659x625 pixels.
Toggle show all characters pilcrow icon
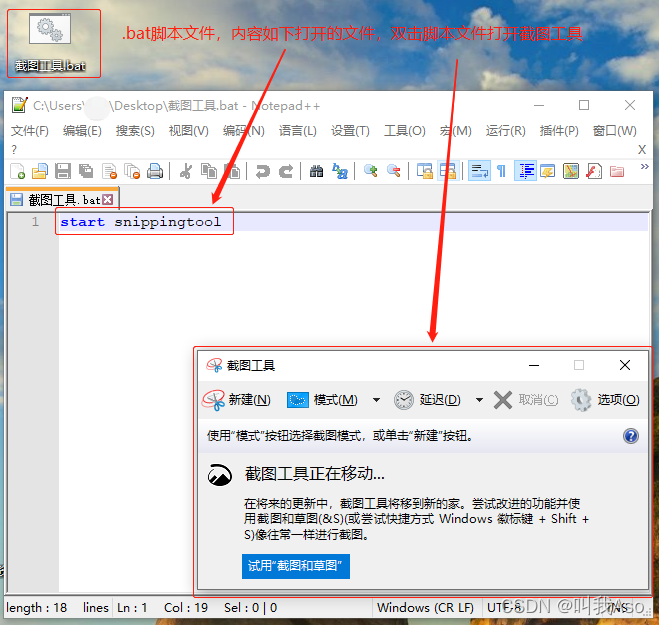pyautogui.click(x=501, y=171)
